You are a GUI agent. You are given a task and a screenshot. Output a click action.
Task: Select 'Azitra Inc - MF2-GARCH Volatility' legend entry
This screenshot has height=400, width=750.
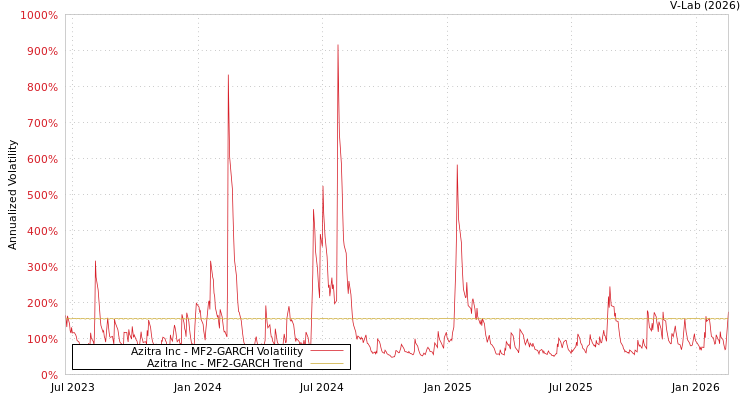[217, 351]
